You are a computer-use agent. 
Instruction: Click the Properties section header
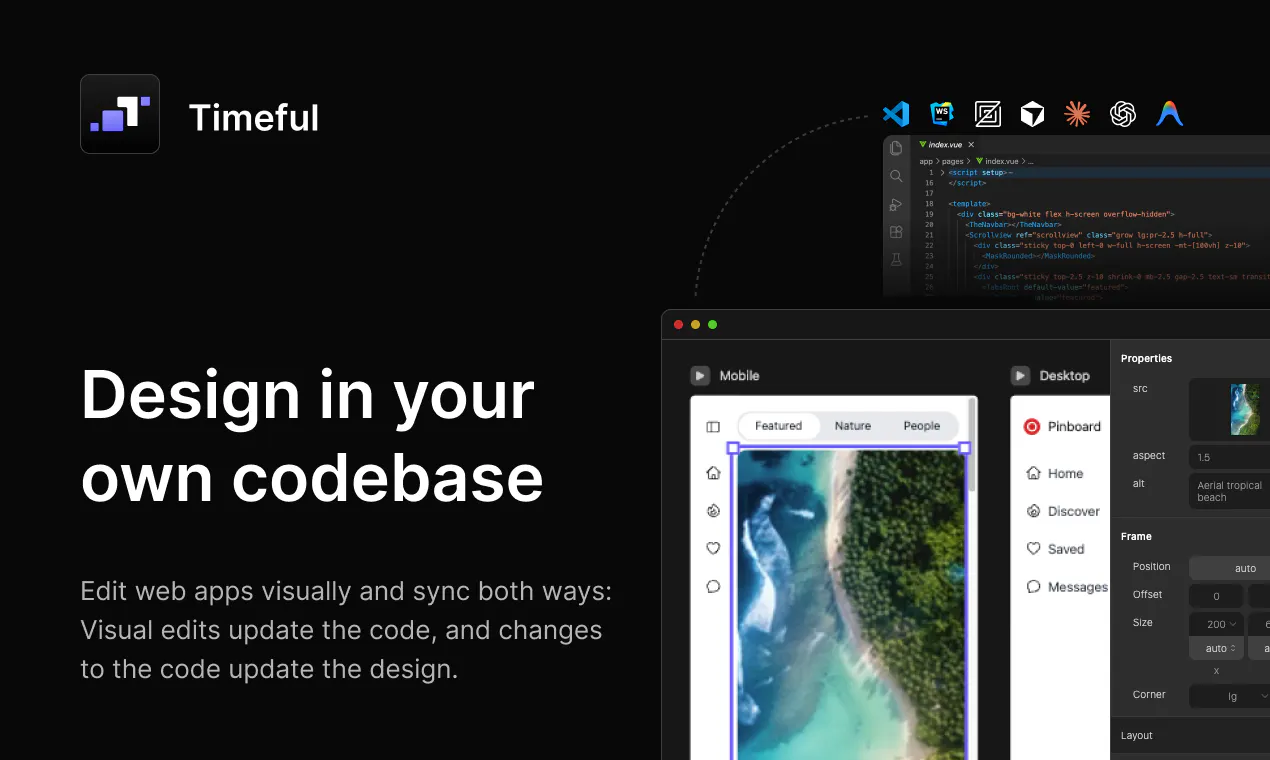[x=1146, y=358]
